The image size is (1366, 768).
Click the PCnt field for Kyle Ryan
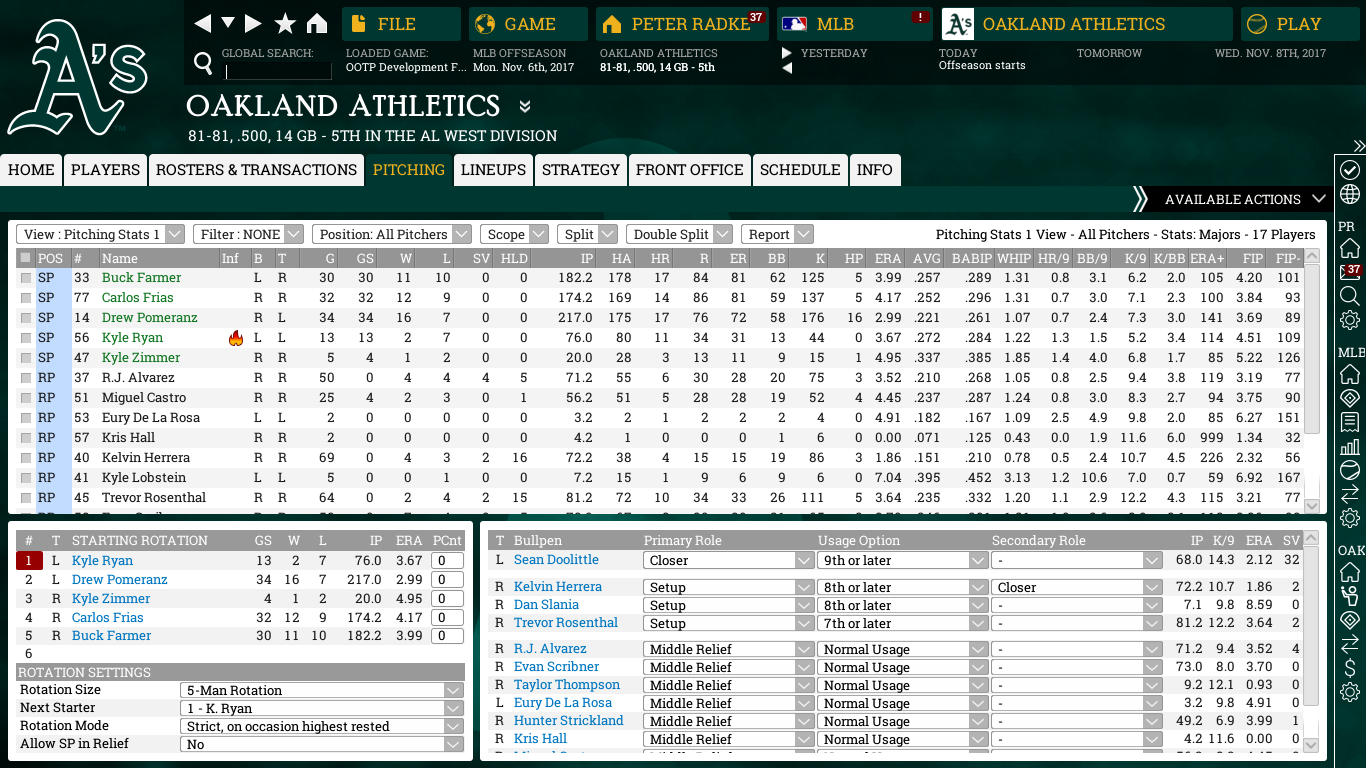point(447,561)
